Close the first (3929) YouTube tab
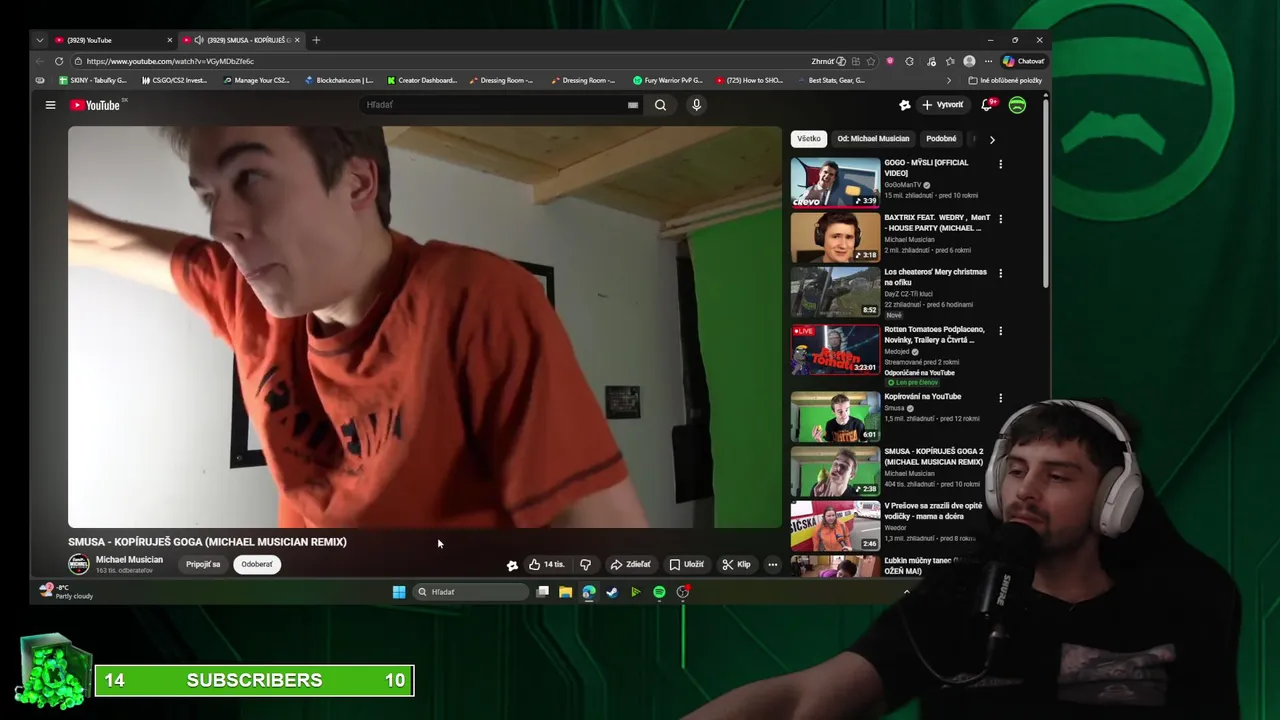The height and width of the screenshot is (720, 1280). coord(169,40)
